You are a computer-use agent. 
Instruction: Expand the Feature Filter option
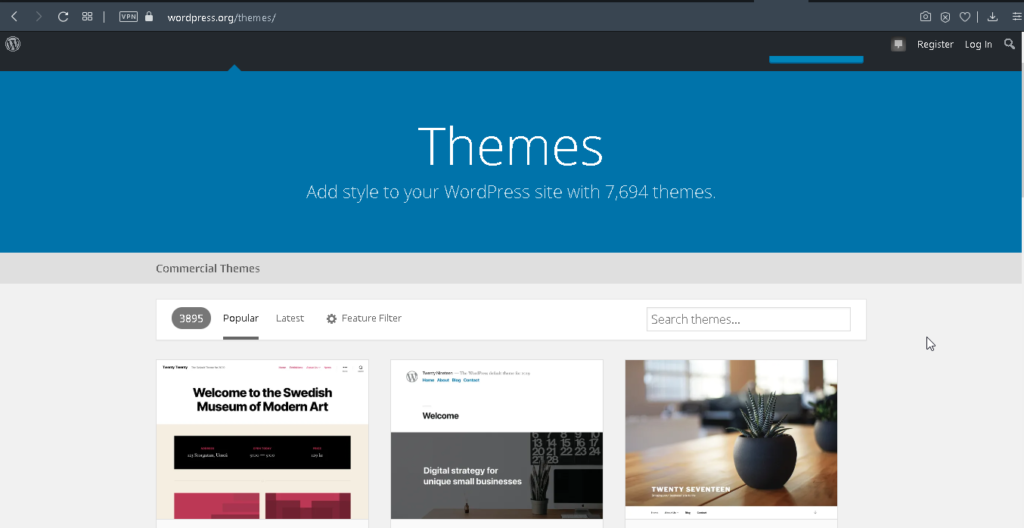tap(371, 318)
